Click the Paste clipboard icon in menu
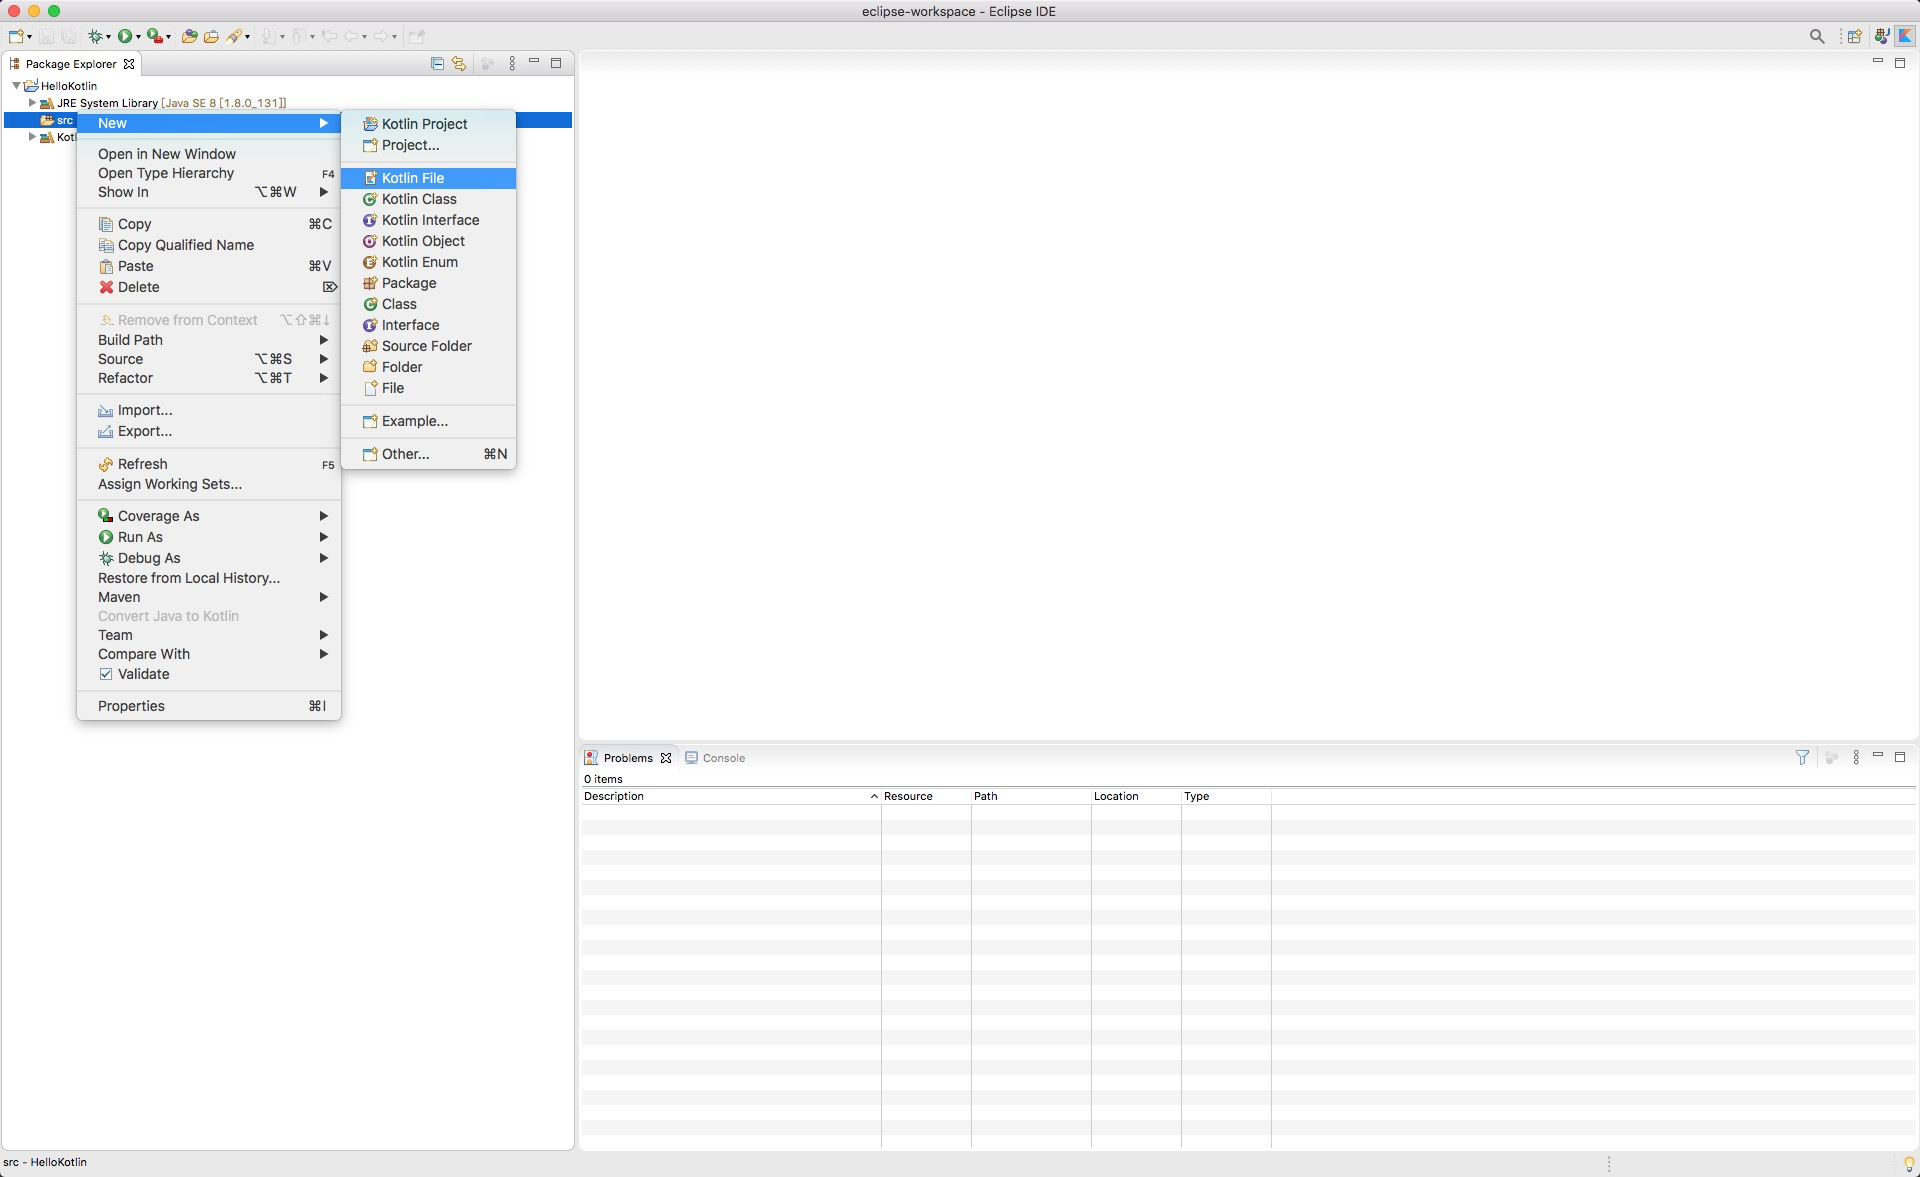 click(x=106, y=266)
